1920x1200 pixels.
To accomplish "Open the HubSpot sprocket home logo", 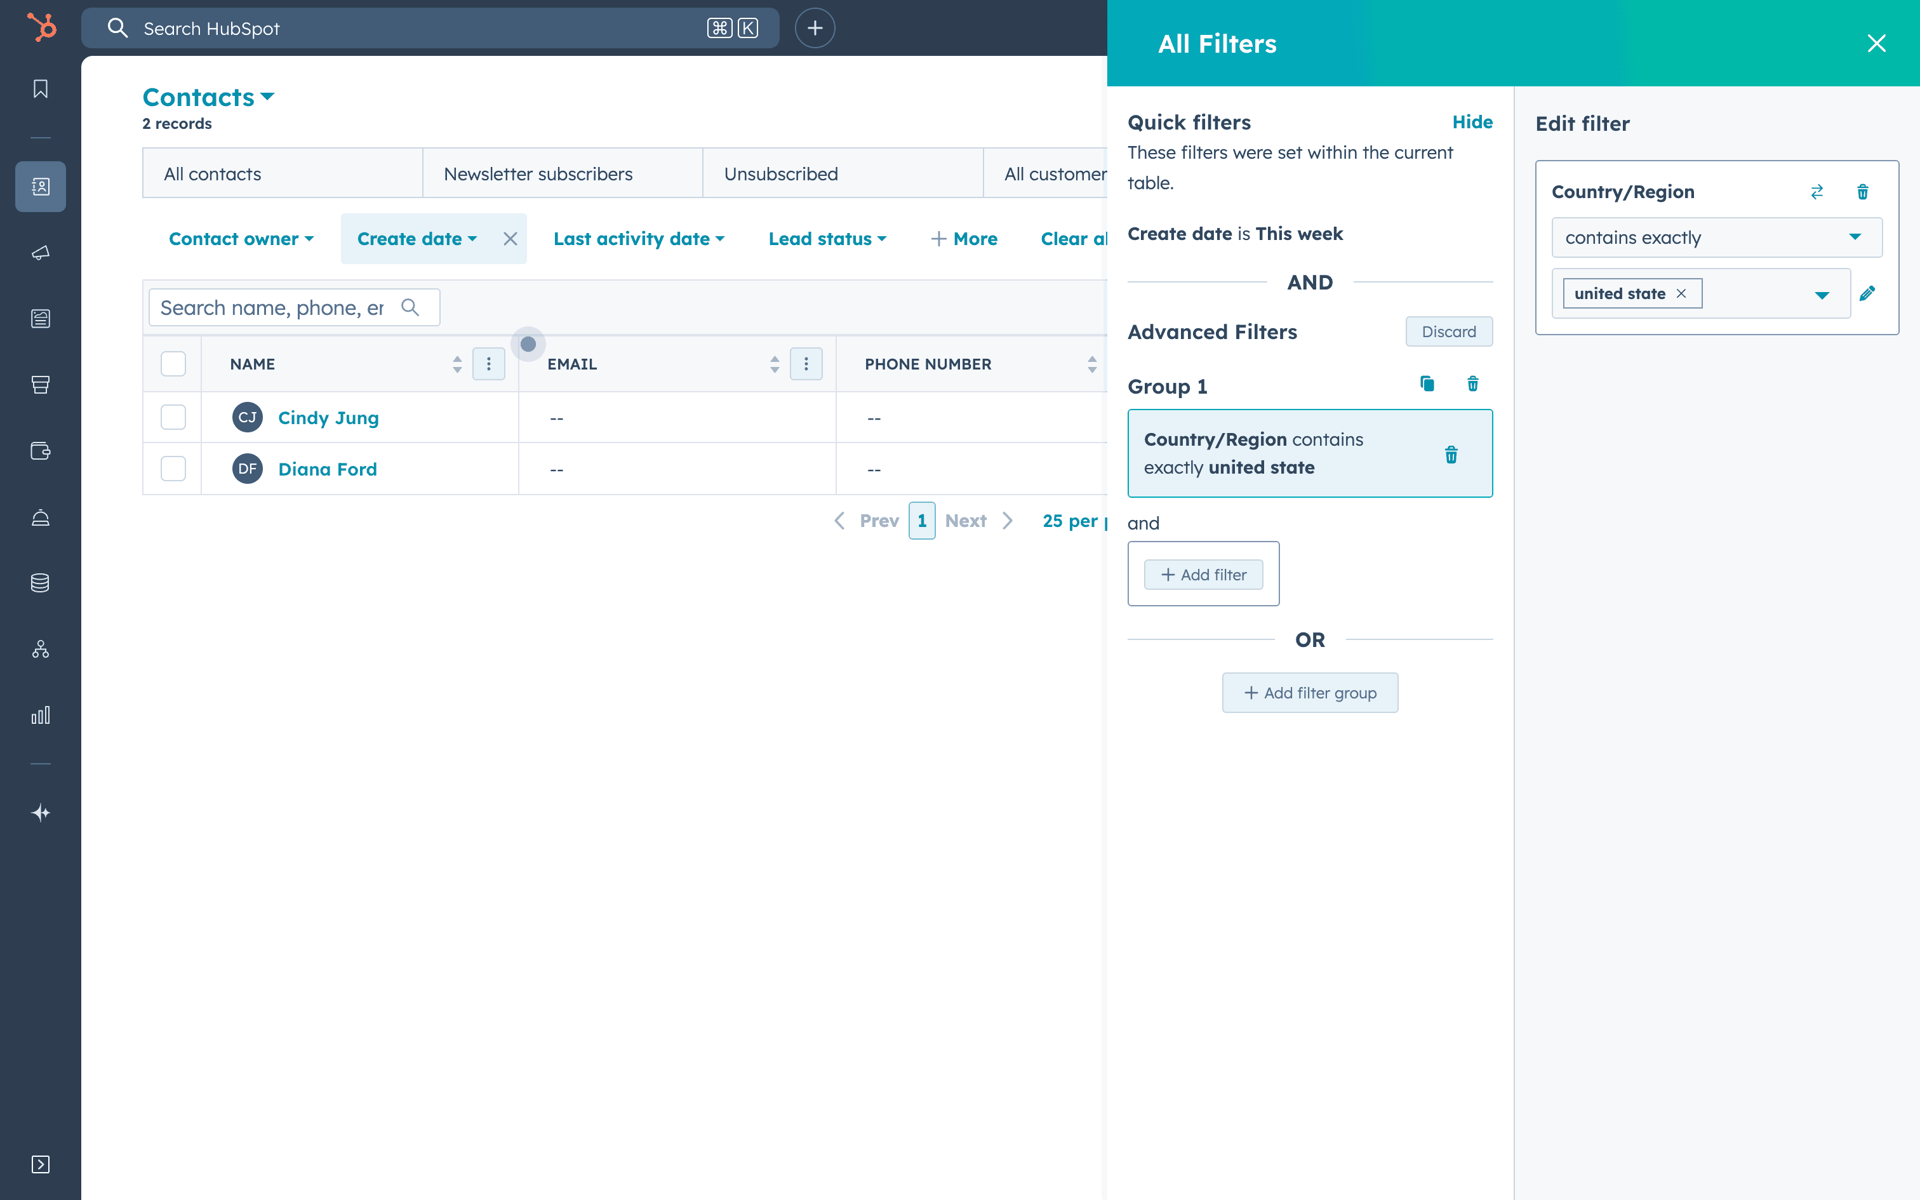I will 41,27.
